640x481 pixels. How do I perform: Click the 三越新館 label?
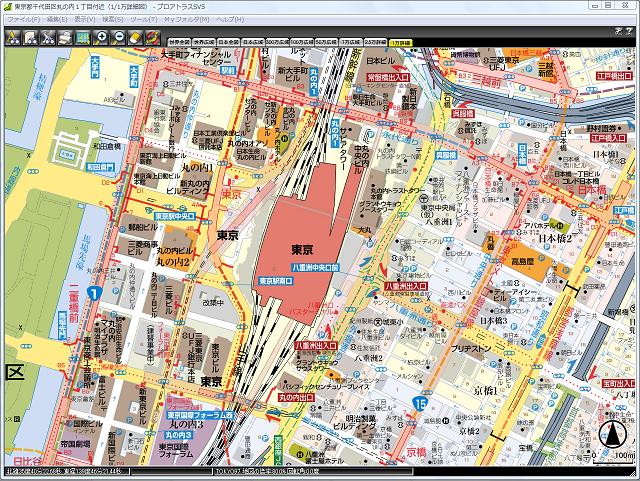pyautogui.click(x=546, y=69)
